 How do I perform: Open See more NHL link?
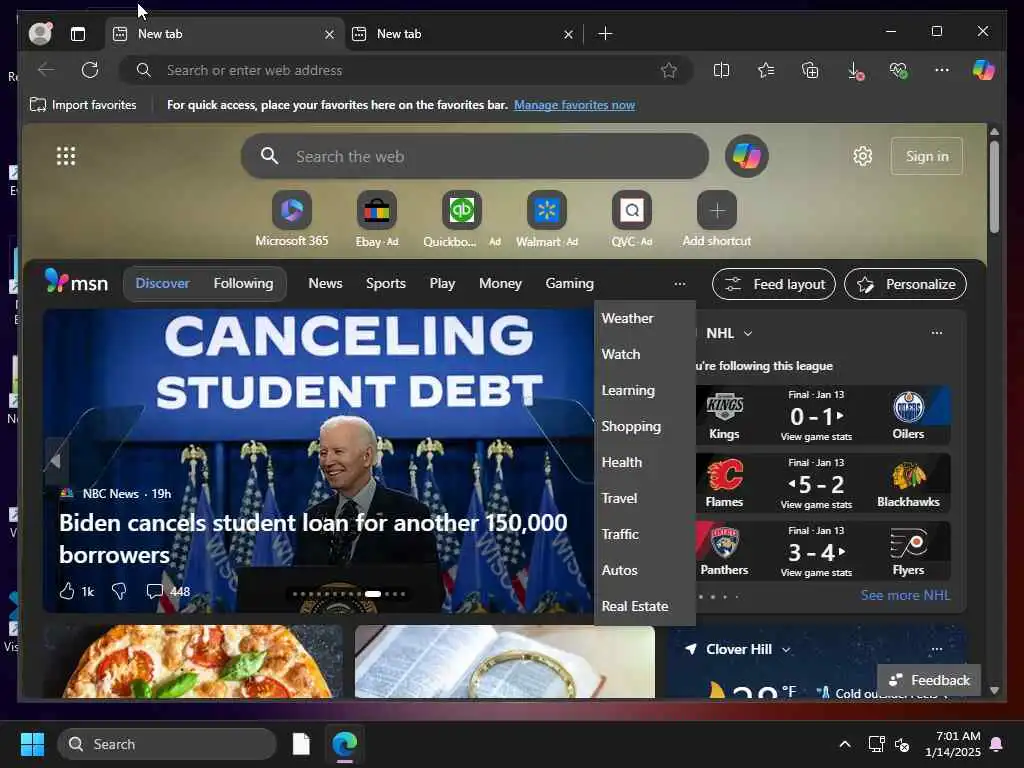[x=905, y=595]
